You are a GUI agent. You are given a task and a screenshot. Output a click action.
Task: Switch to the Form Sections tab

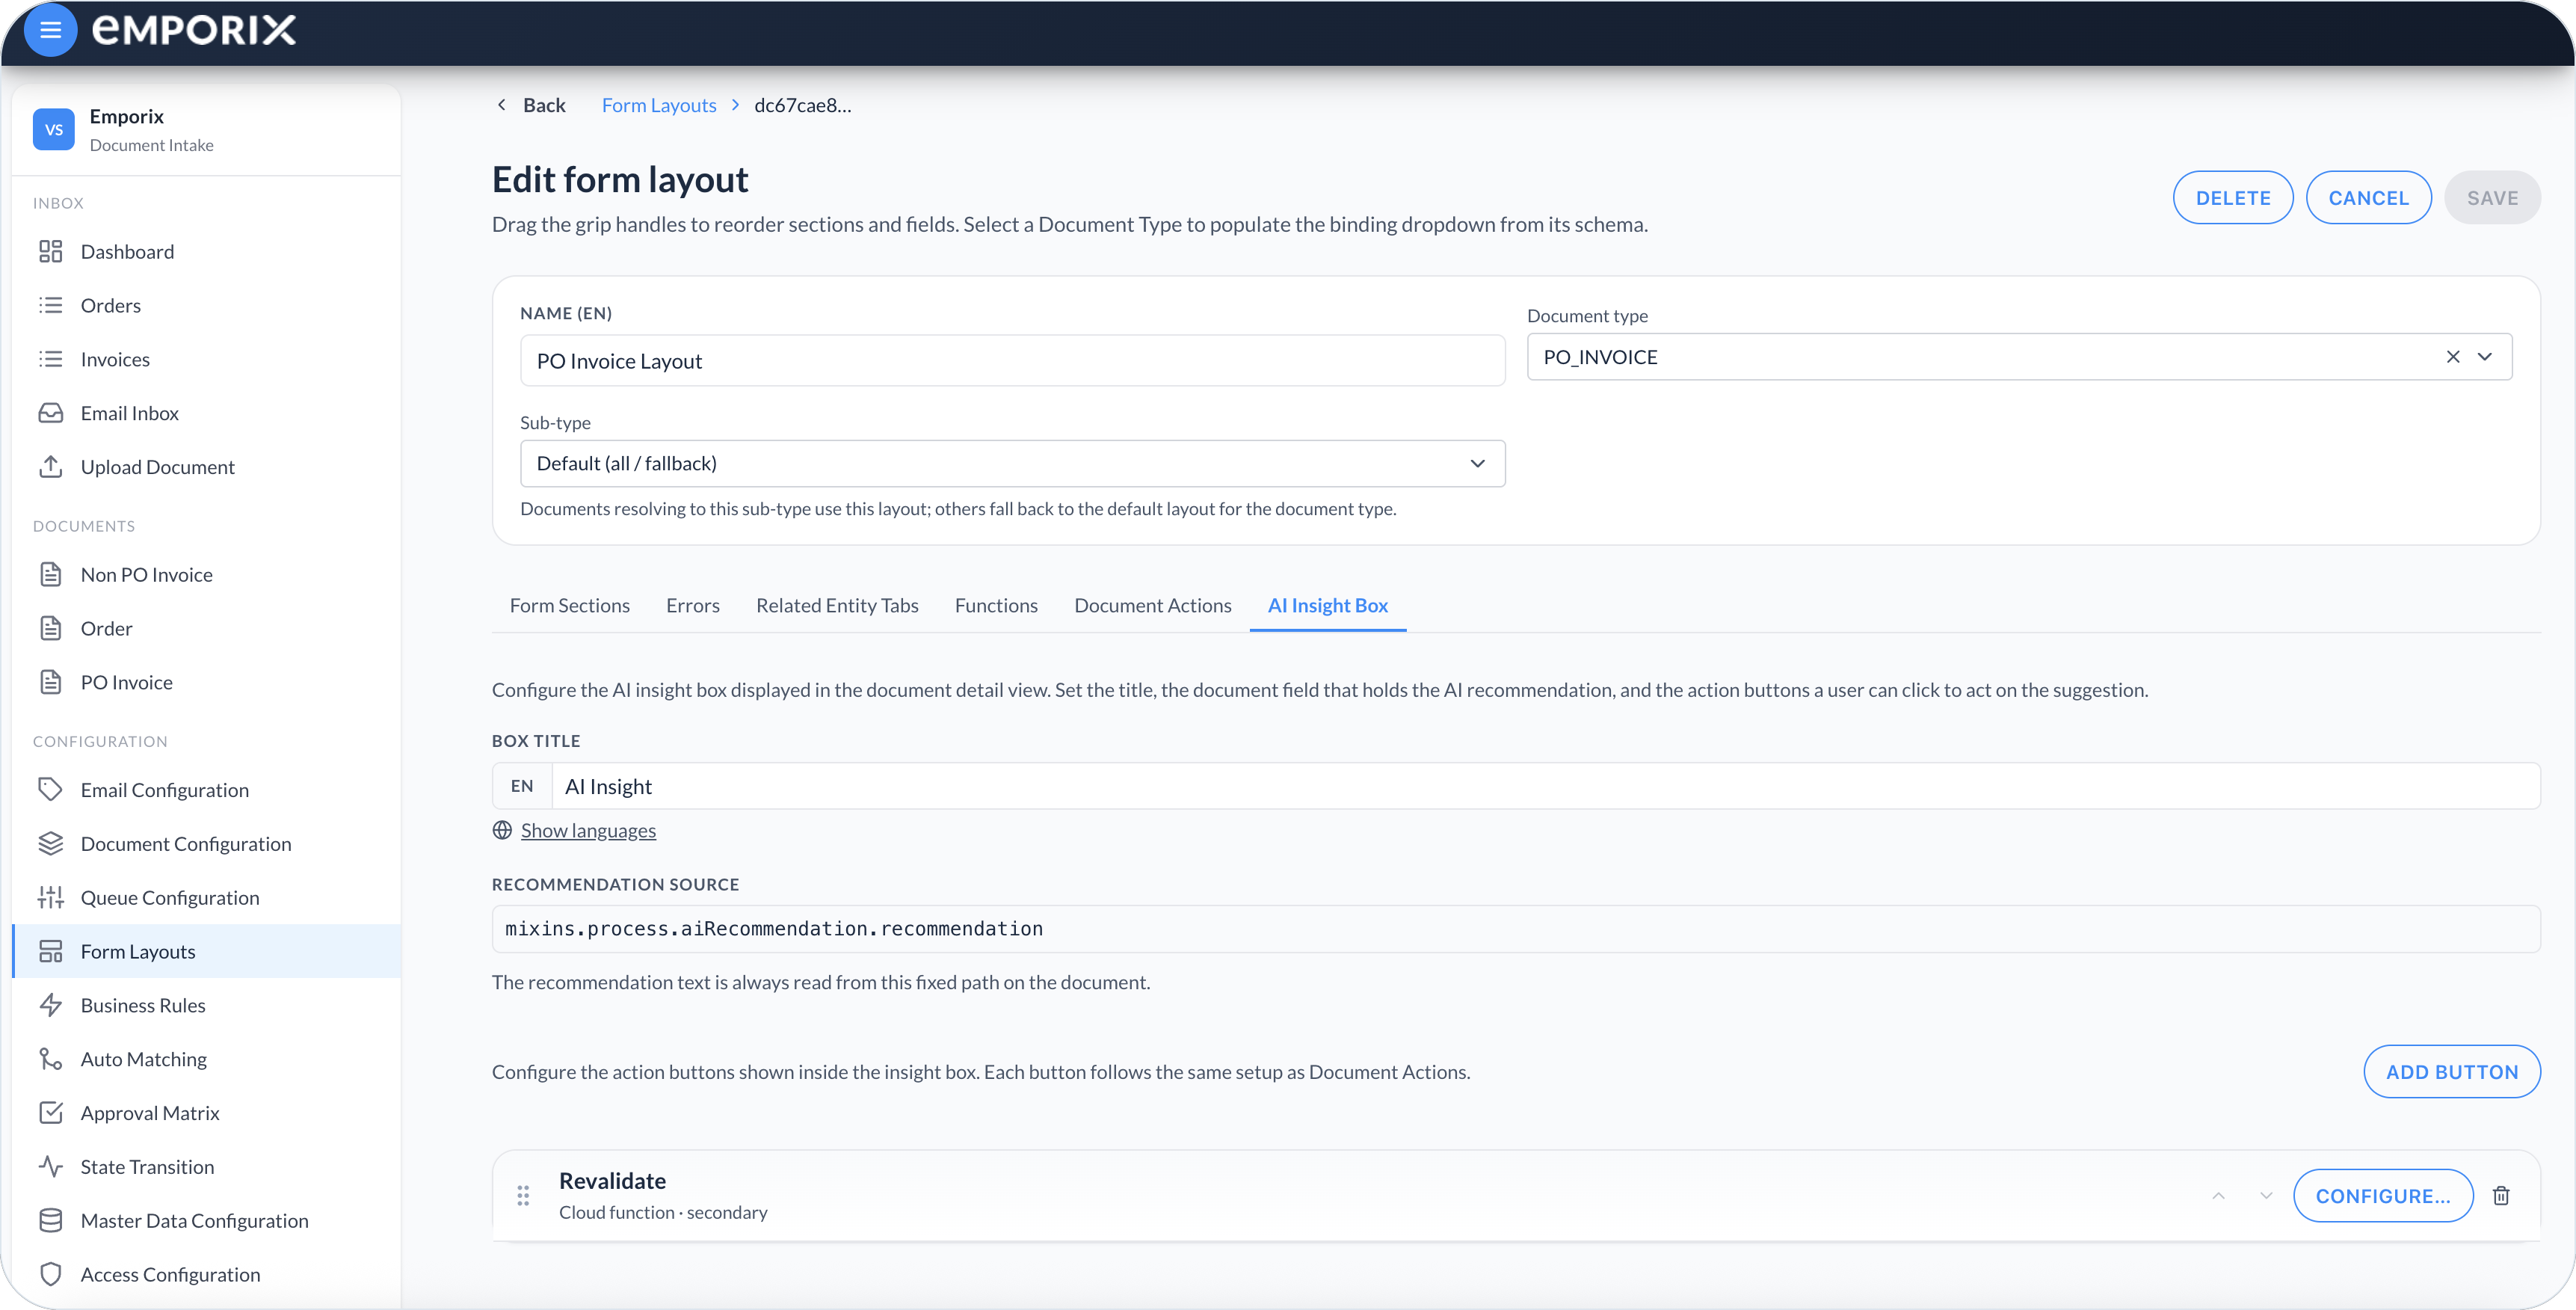(570, 606)
